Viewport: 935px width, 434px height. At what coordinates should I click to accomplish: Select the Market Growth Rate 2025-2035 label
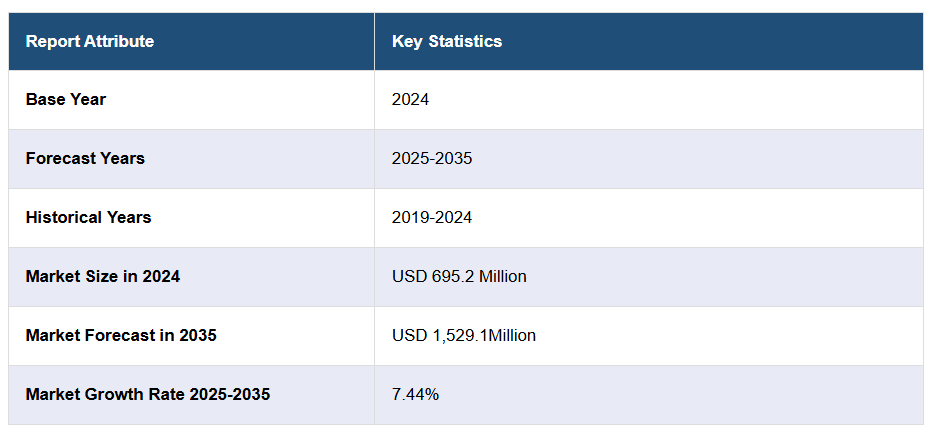(x=148, y=394)
